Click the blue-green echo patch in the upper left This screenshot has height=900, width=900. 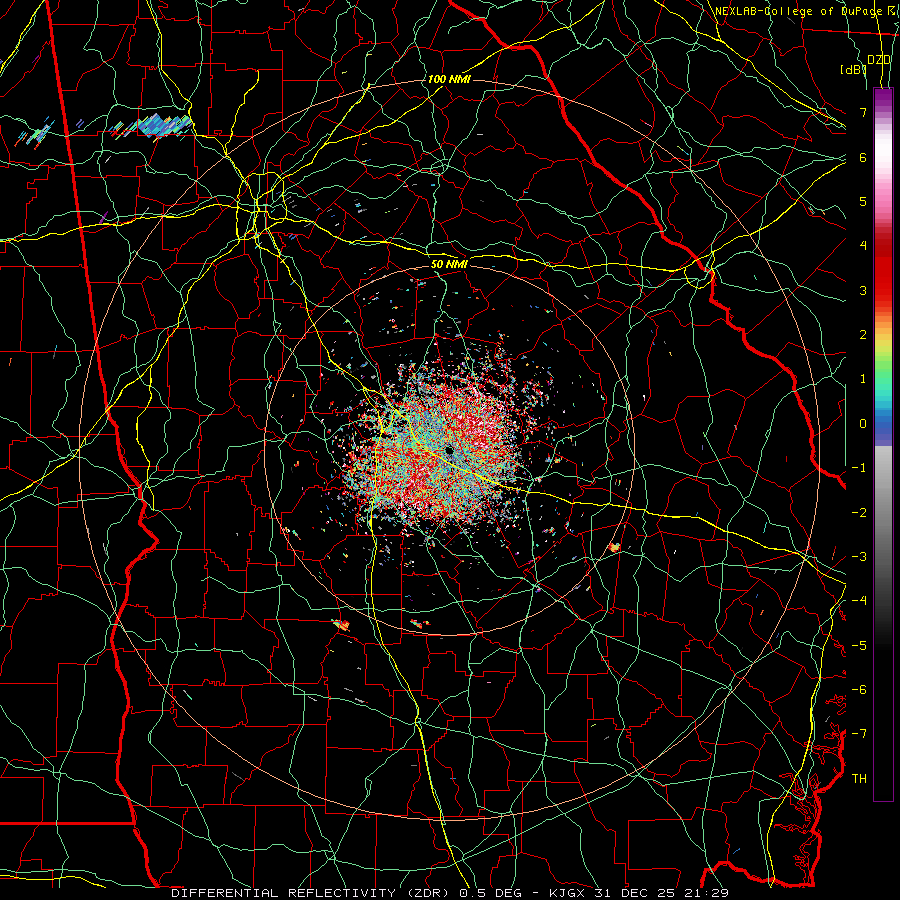point(164,125)
